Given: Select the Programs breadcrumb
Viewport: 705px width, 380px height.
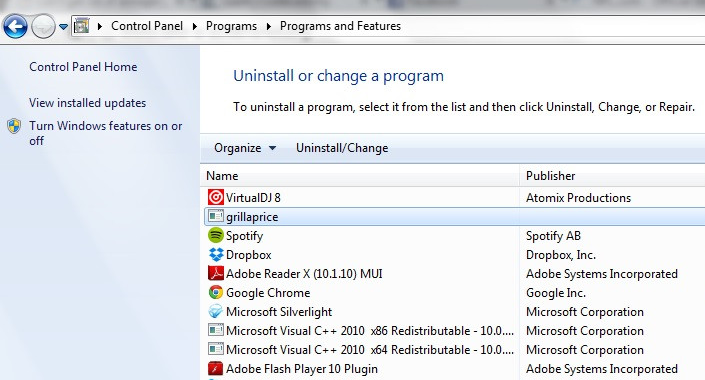Looking at the screenshot, I should pyautogui.click(x=231, y=26).
